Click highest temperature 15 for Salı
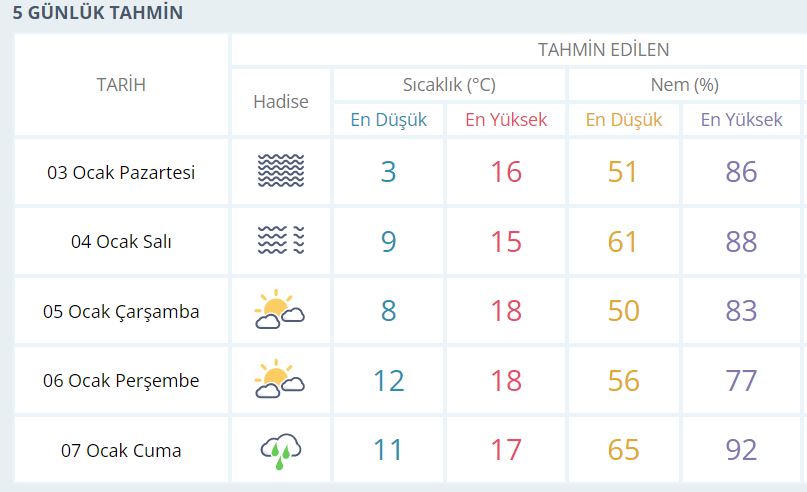This screenshot has height=492, width=807. (x=506, y=241)
